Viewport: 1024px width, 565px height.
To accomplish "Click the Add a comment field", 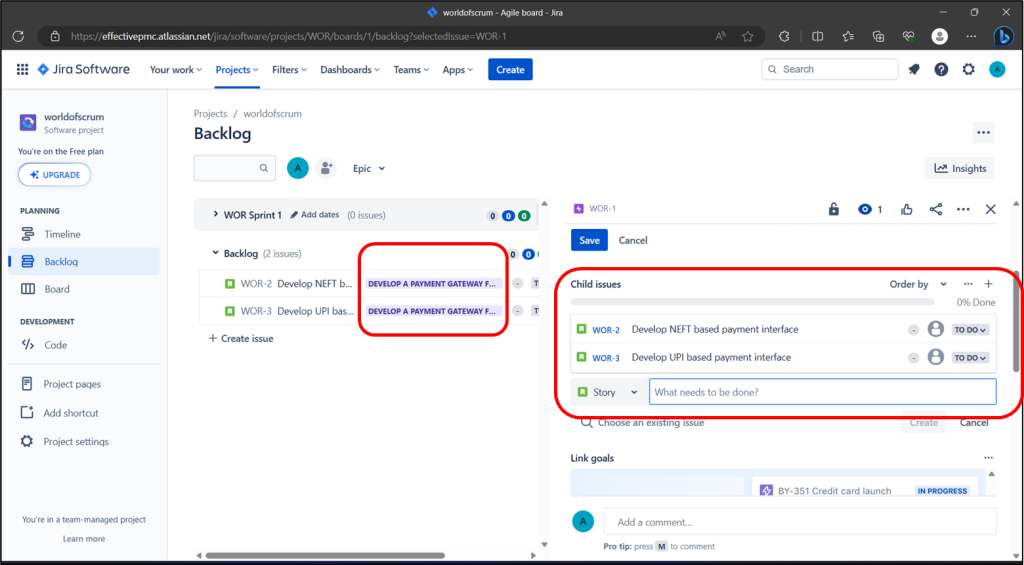I will click(800, 522).
